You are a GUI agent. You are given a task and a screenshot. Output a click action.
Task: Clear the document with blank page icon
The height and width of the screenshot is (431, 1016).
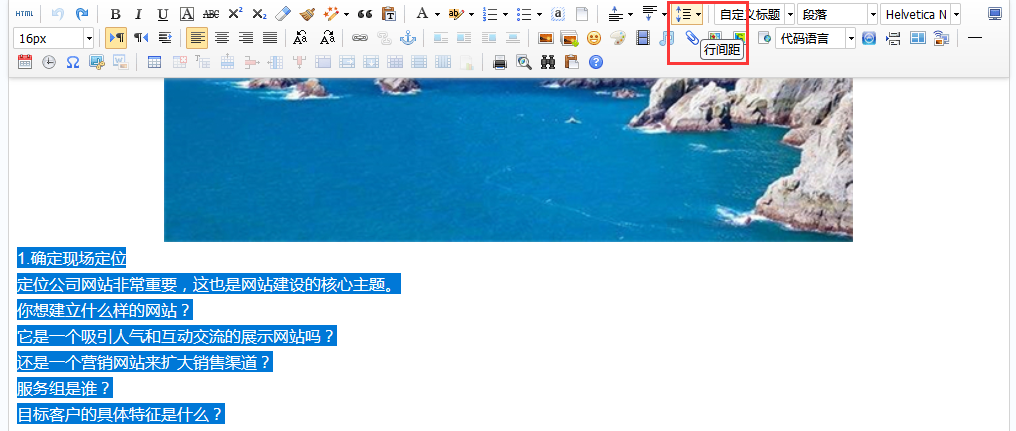[583, 14]
